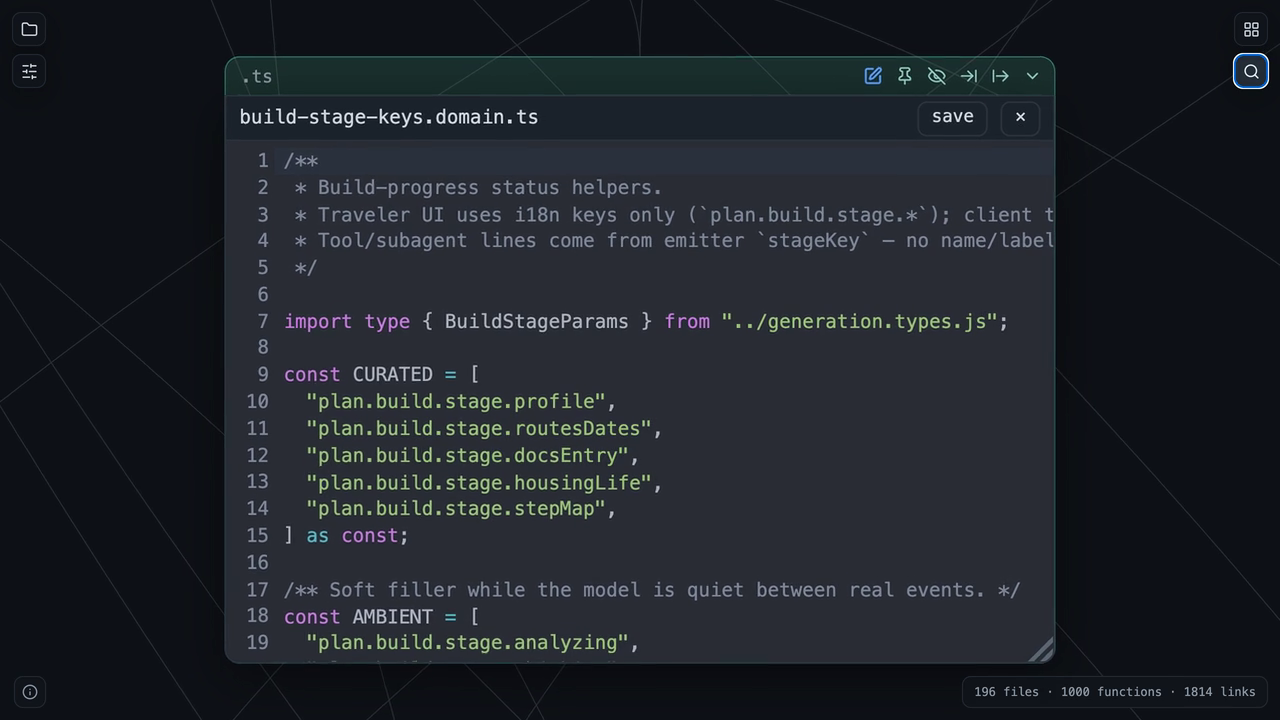Image resolution: width=1280 pixels, height=720 pixels.
Task: Open the grid layout icon
Action: point(1251,29)
